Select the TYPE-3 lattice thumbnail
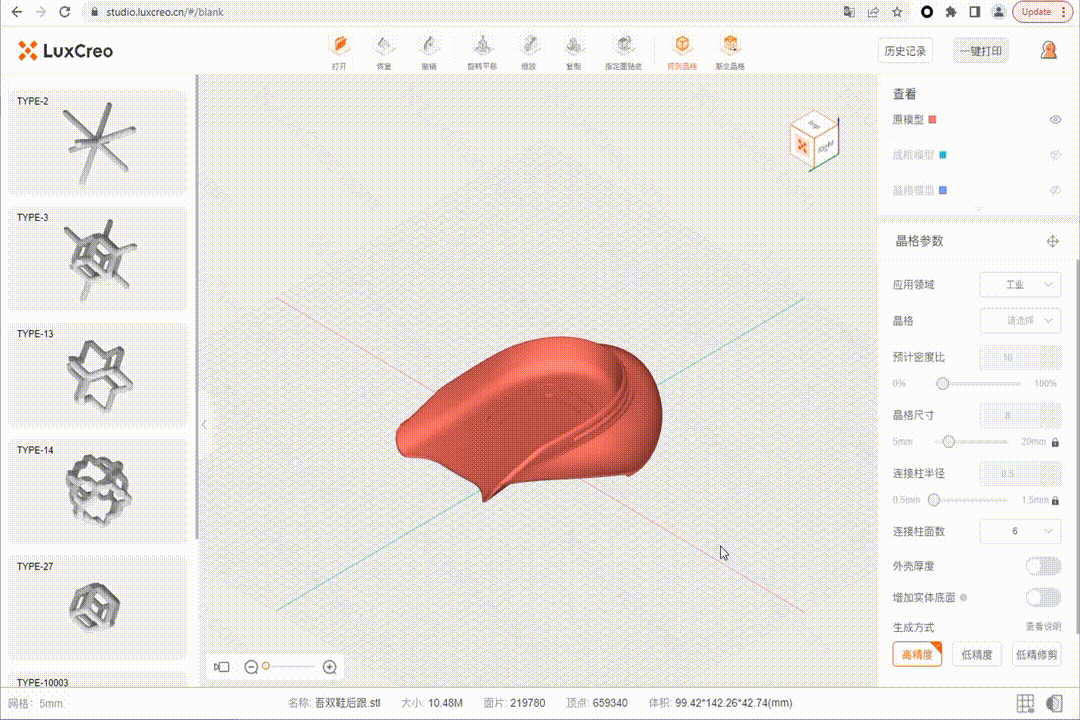The width and height of the screenshot is (1080, 720). pos(98,258)
